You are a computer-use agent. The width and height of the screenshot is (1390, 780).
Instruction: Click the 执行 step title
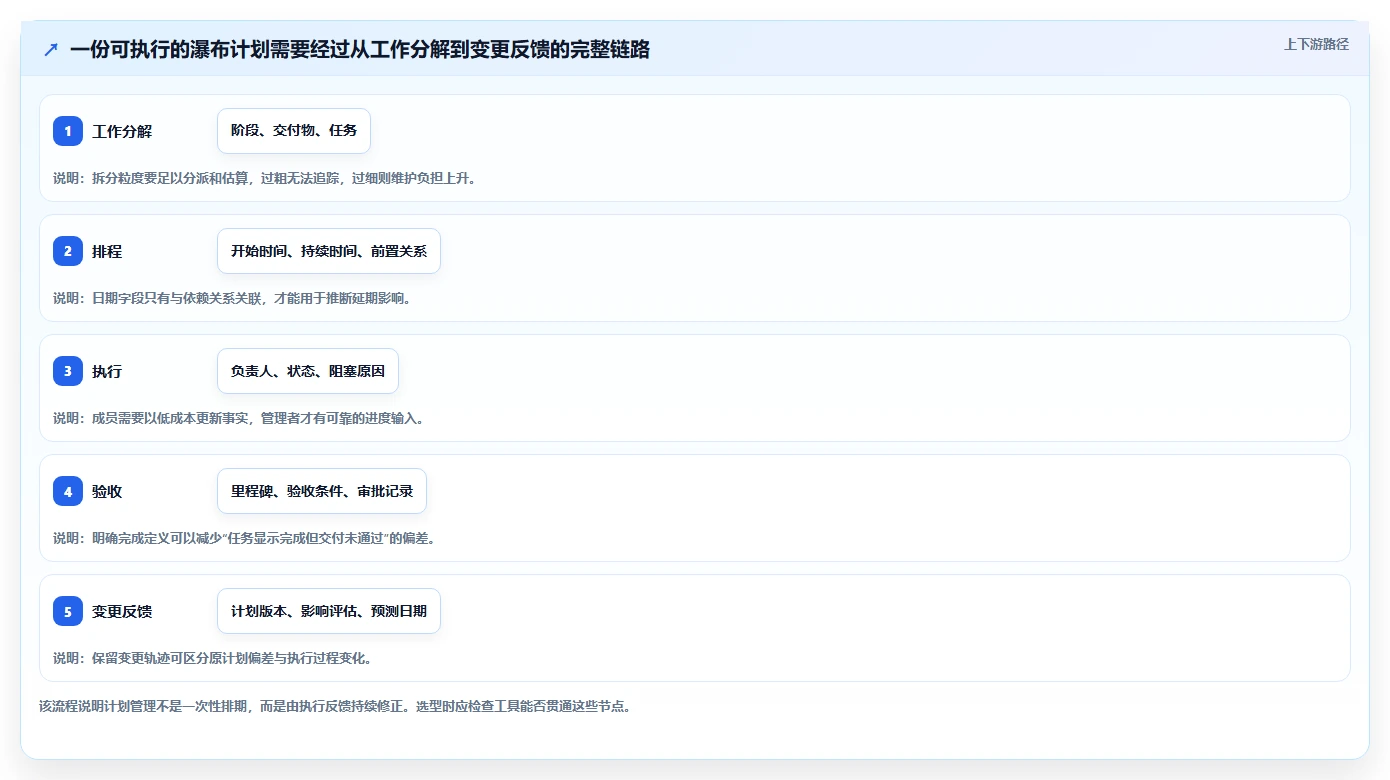point(107,371)
